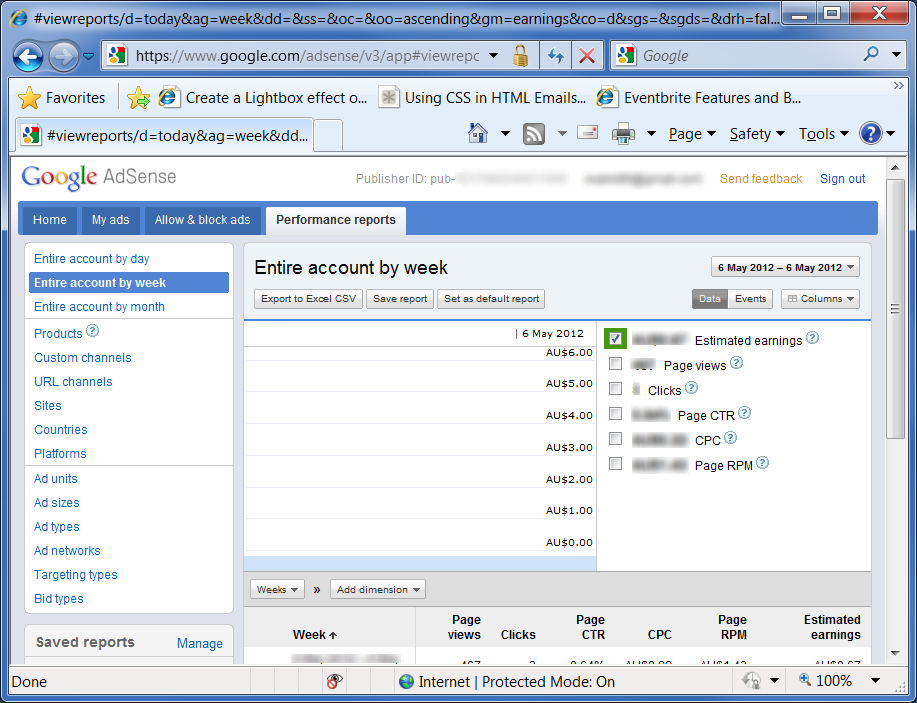Viewport: 917px width, 703px height.
Task: Switch to Allow & block ads tab
Action: click(x=202, y=220)
